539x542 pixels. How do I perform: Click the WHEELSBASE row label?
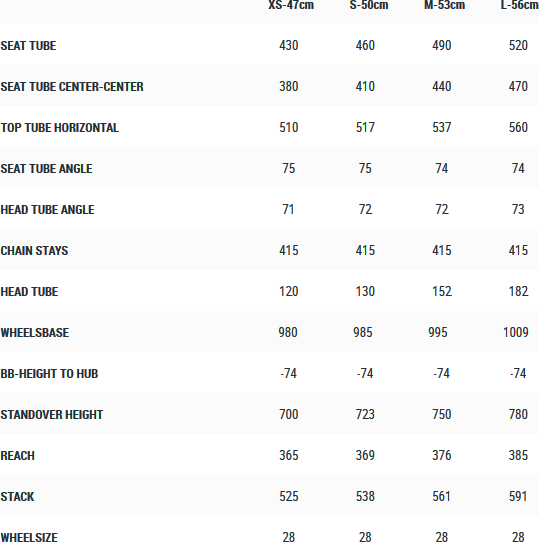(35, 333)
